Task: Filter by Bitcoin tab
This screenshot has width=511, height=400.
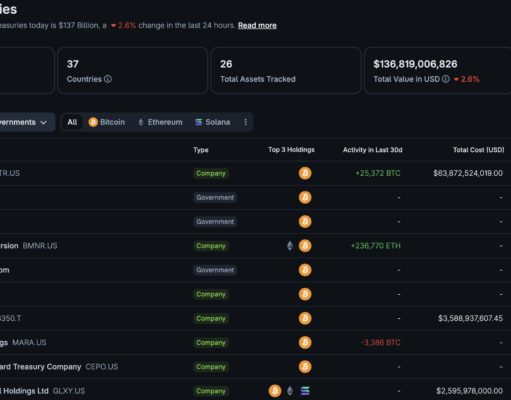Action: (107, 122)
